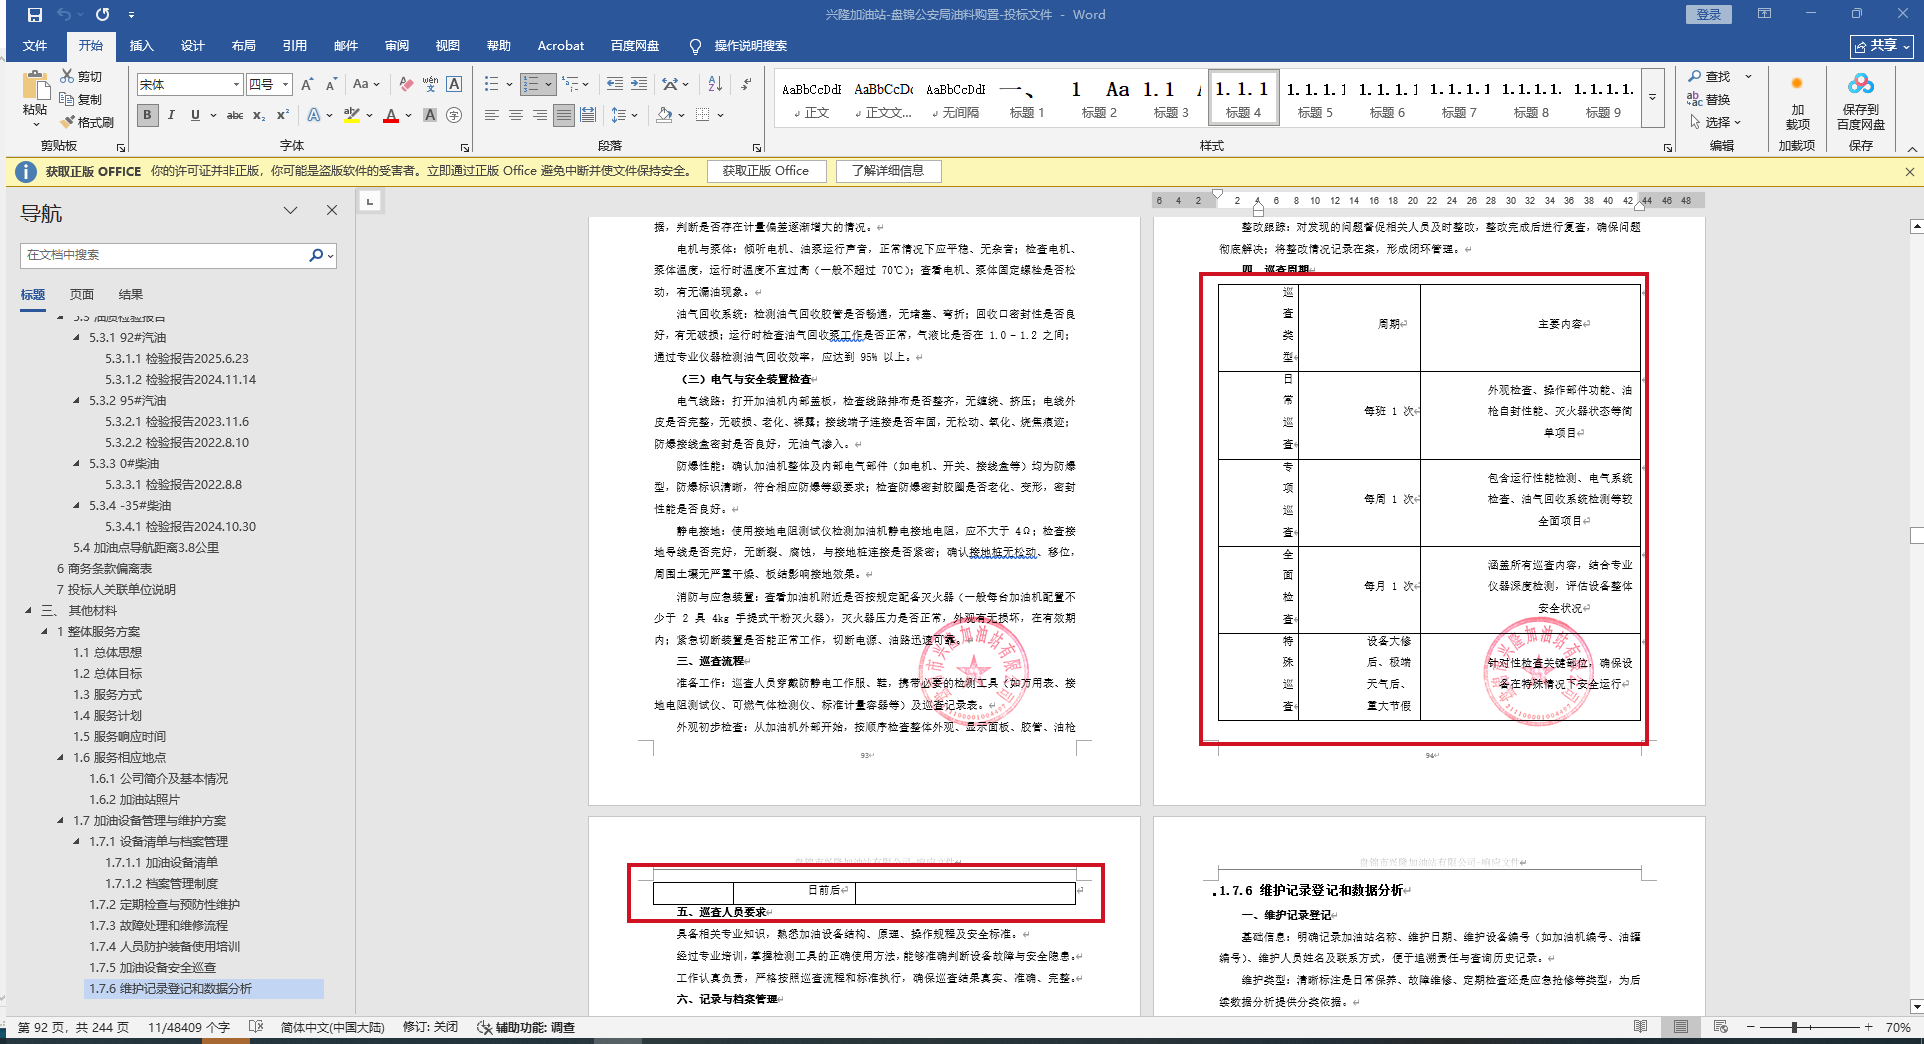Toggle Bold formatting
This screenshot has width=1924, height=1044.
click(147, 115)
